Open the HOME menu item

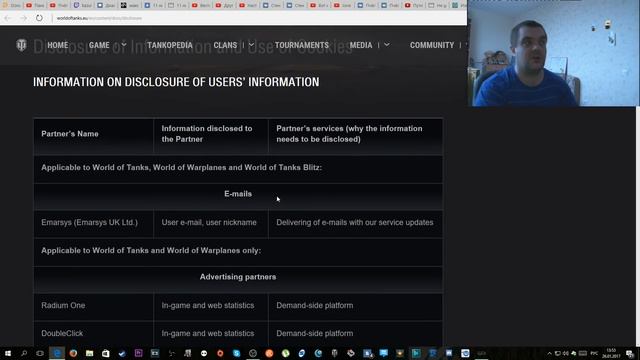58,45
